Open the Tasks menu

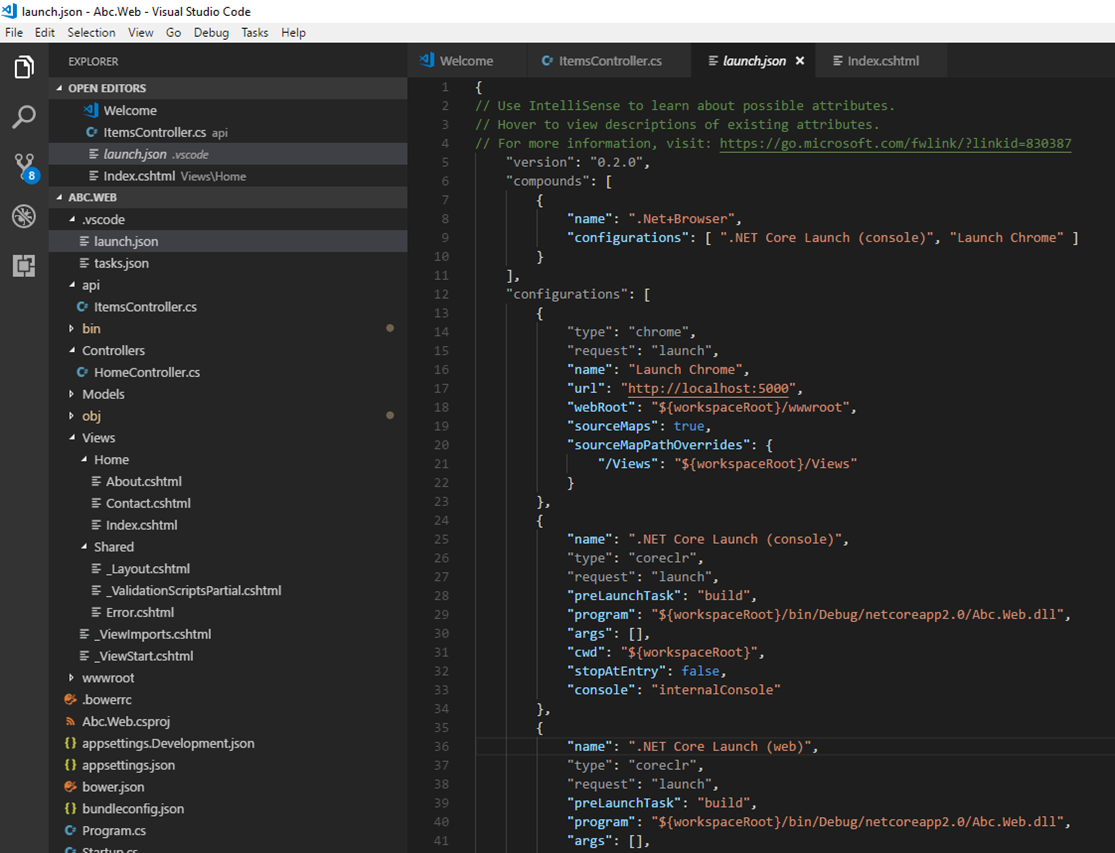[x=255, y=33]
